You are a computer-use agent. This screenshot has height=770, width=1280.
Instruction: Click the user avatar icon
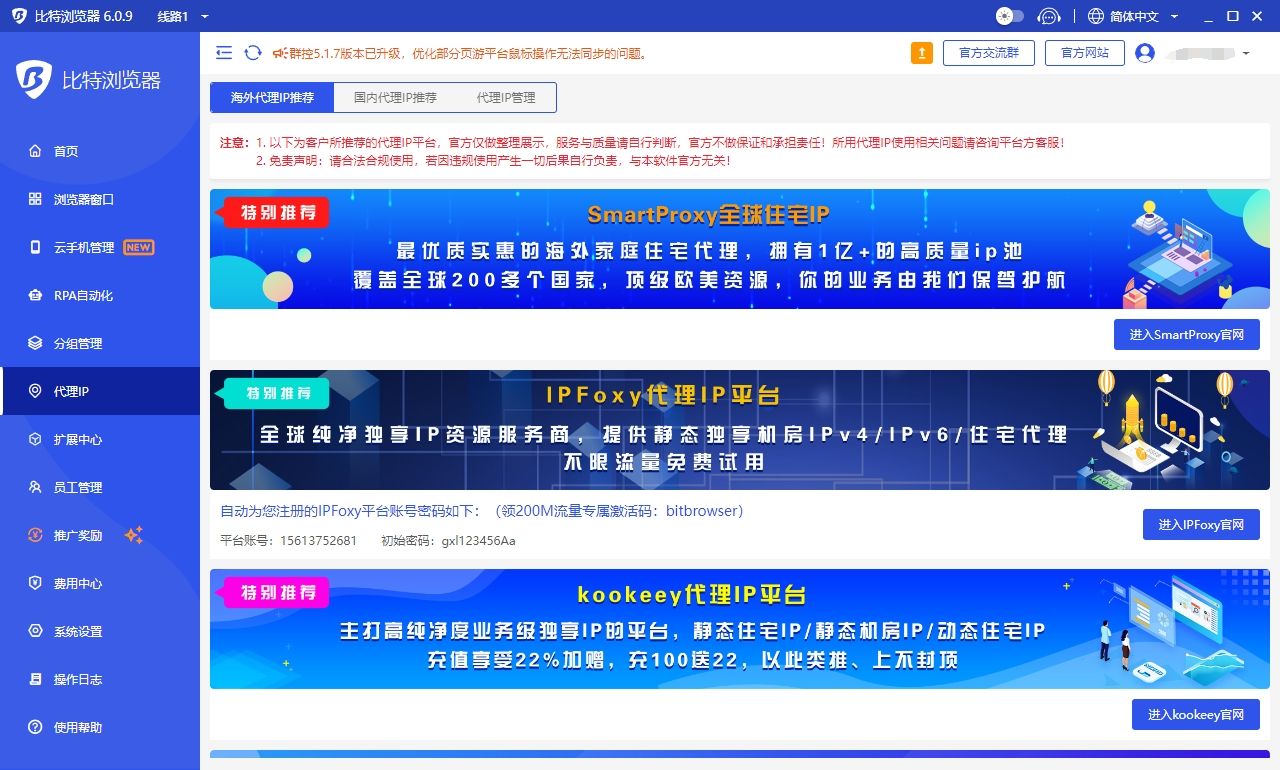(1146, 53)
